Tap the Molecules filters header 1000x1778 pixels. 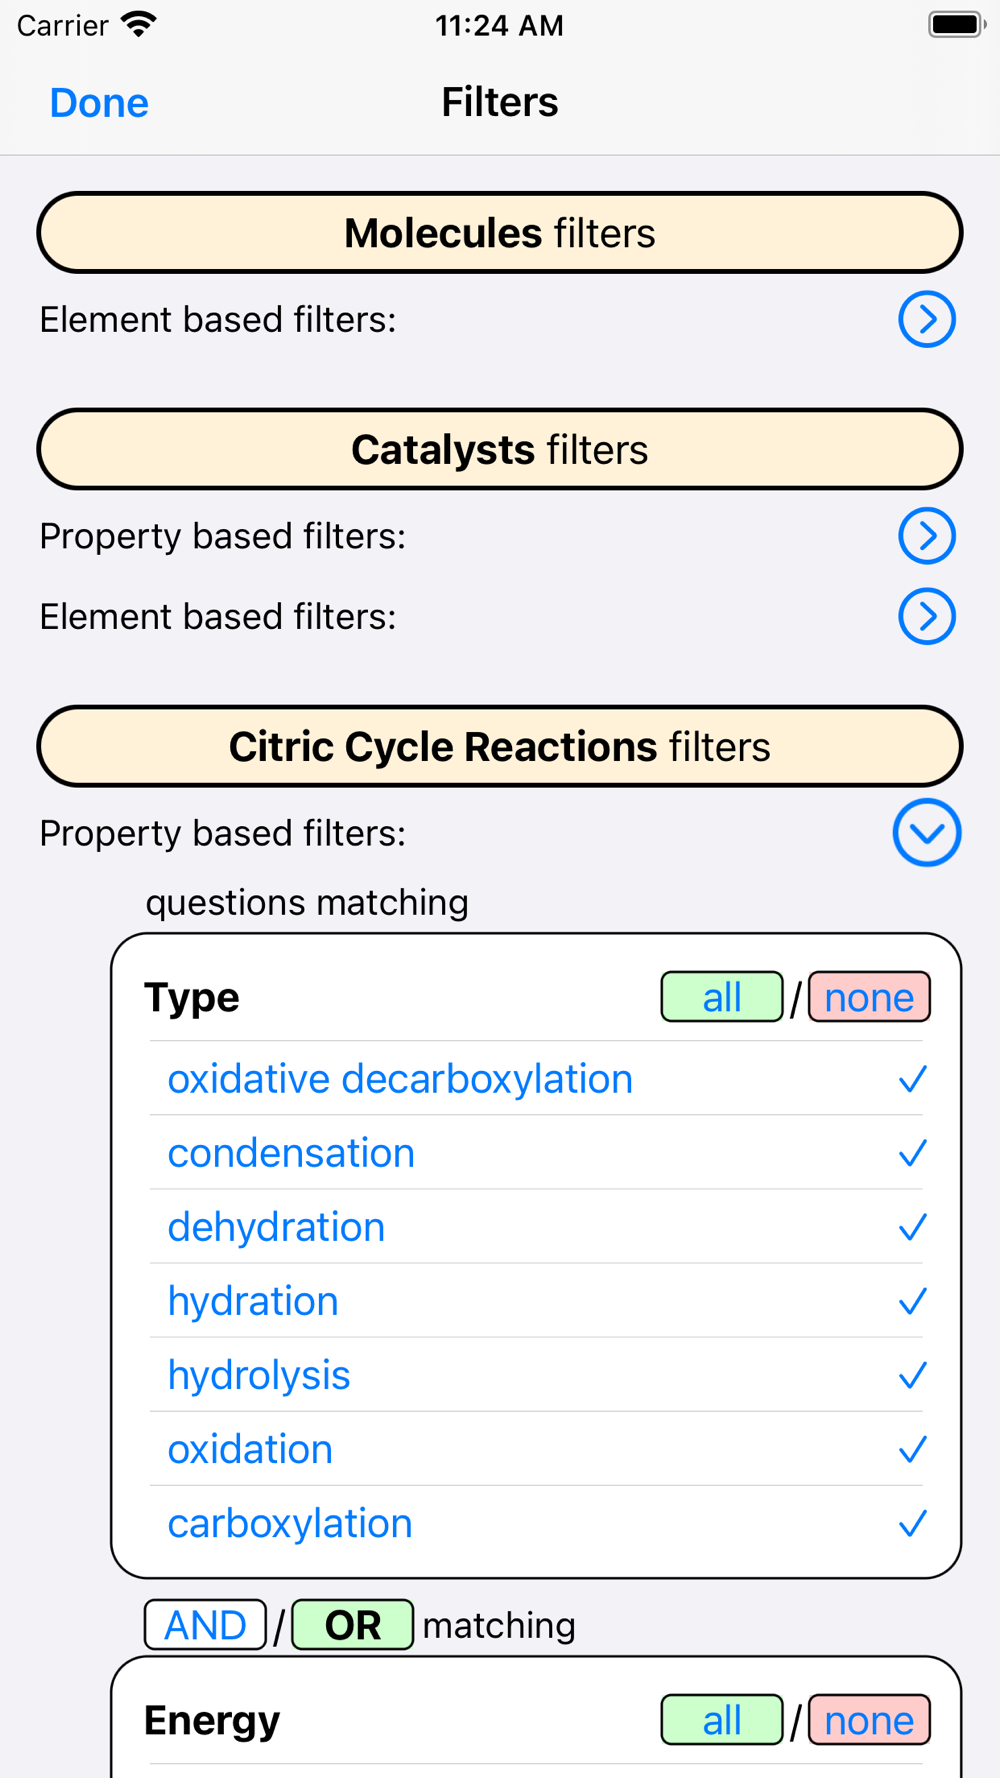tap(500, 233)
